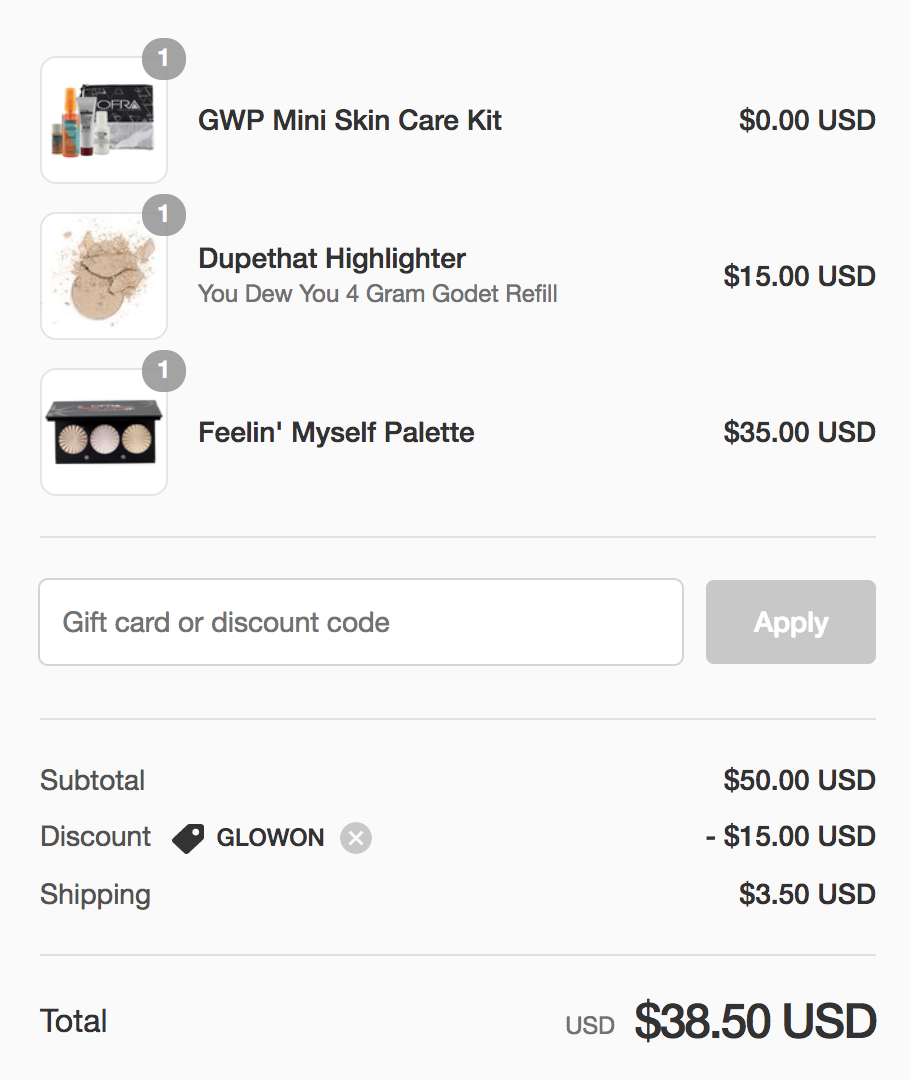Screen dimensions: 910x1080
Task: Click the $50.00 USD subtotal amount
Action: (799, 780)
